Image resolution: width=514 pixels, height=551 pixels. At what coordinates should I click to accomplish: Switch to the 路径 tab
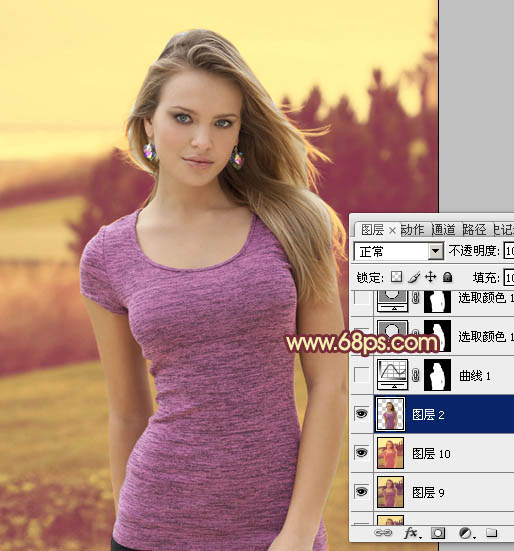[x=474, y=230]
